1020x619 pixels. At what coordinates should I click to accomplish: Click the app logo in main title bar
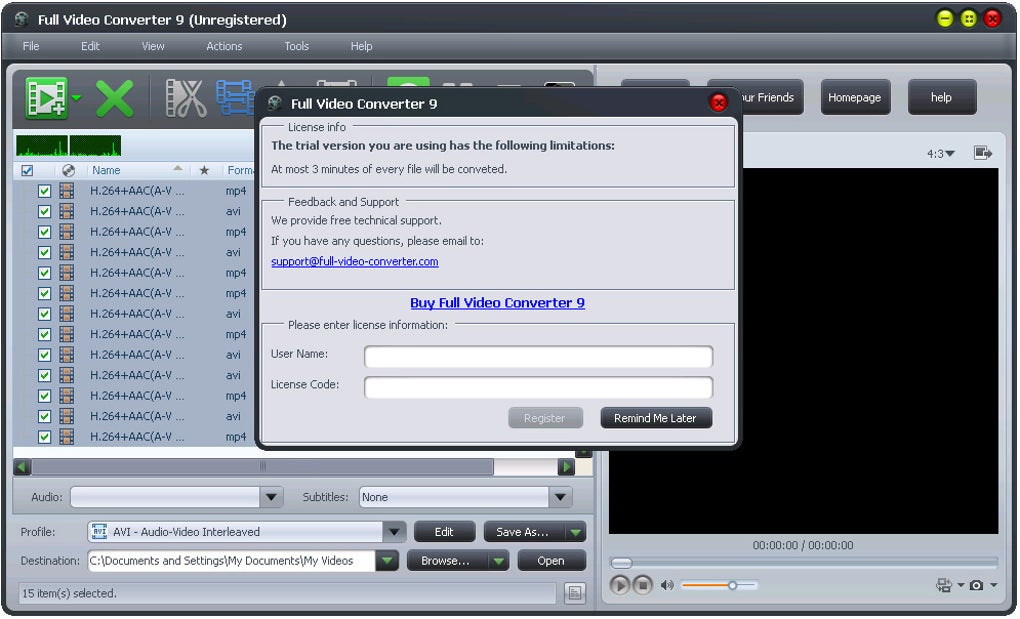click(21, 20)
